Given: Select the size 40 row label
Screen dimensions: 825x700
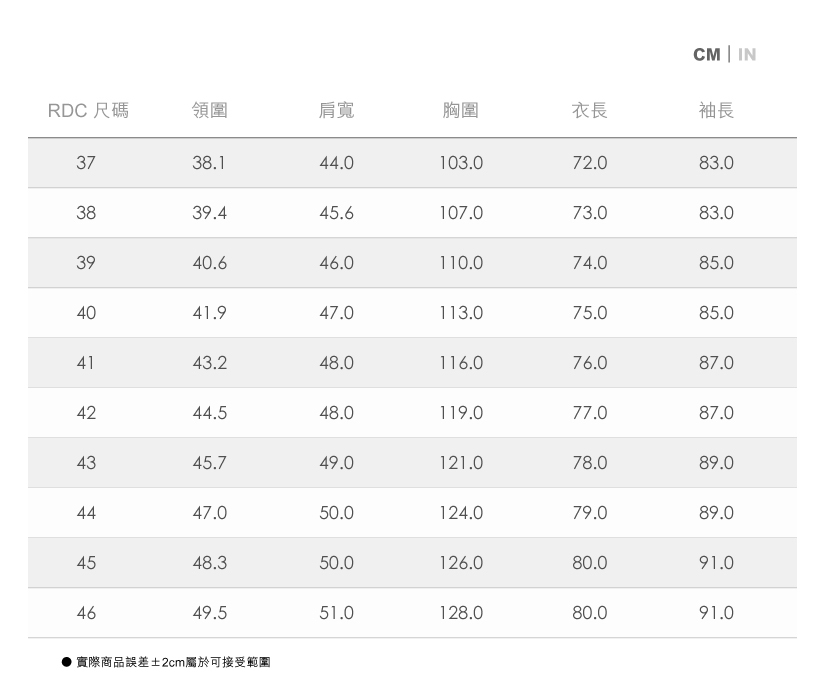Looking at the screenshot, I should tap(86, 313).
